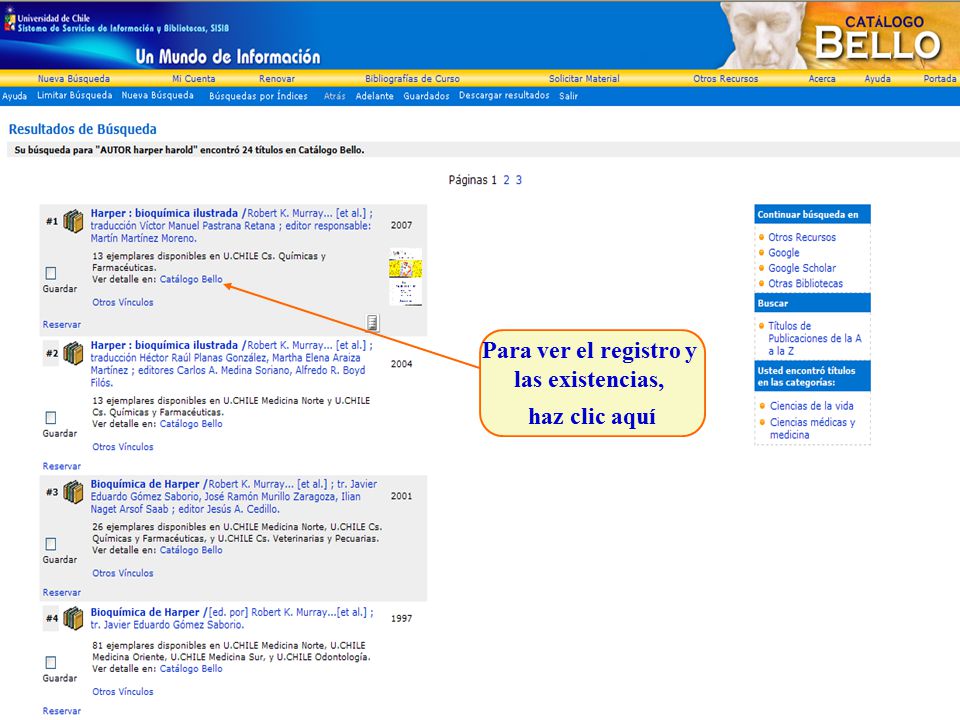The height and width of the screenshot is (720, 960).
Task: Click the book icon beside result #4
Action: click(x=73, y=618)
